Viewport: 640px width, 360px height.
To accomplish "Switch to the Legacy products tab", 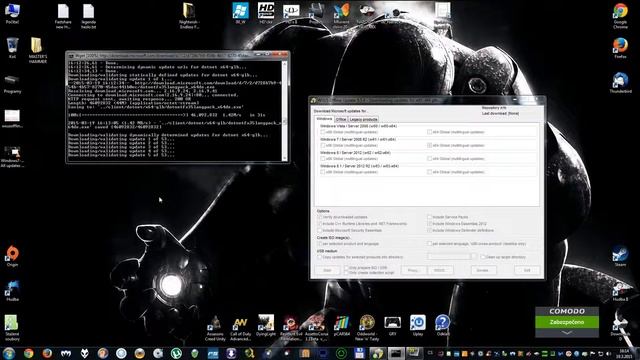I will [363, 120].
